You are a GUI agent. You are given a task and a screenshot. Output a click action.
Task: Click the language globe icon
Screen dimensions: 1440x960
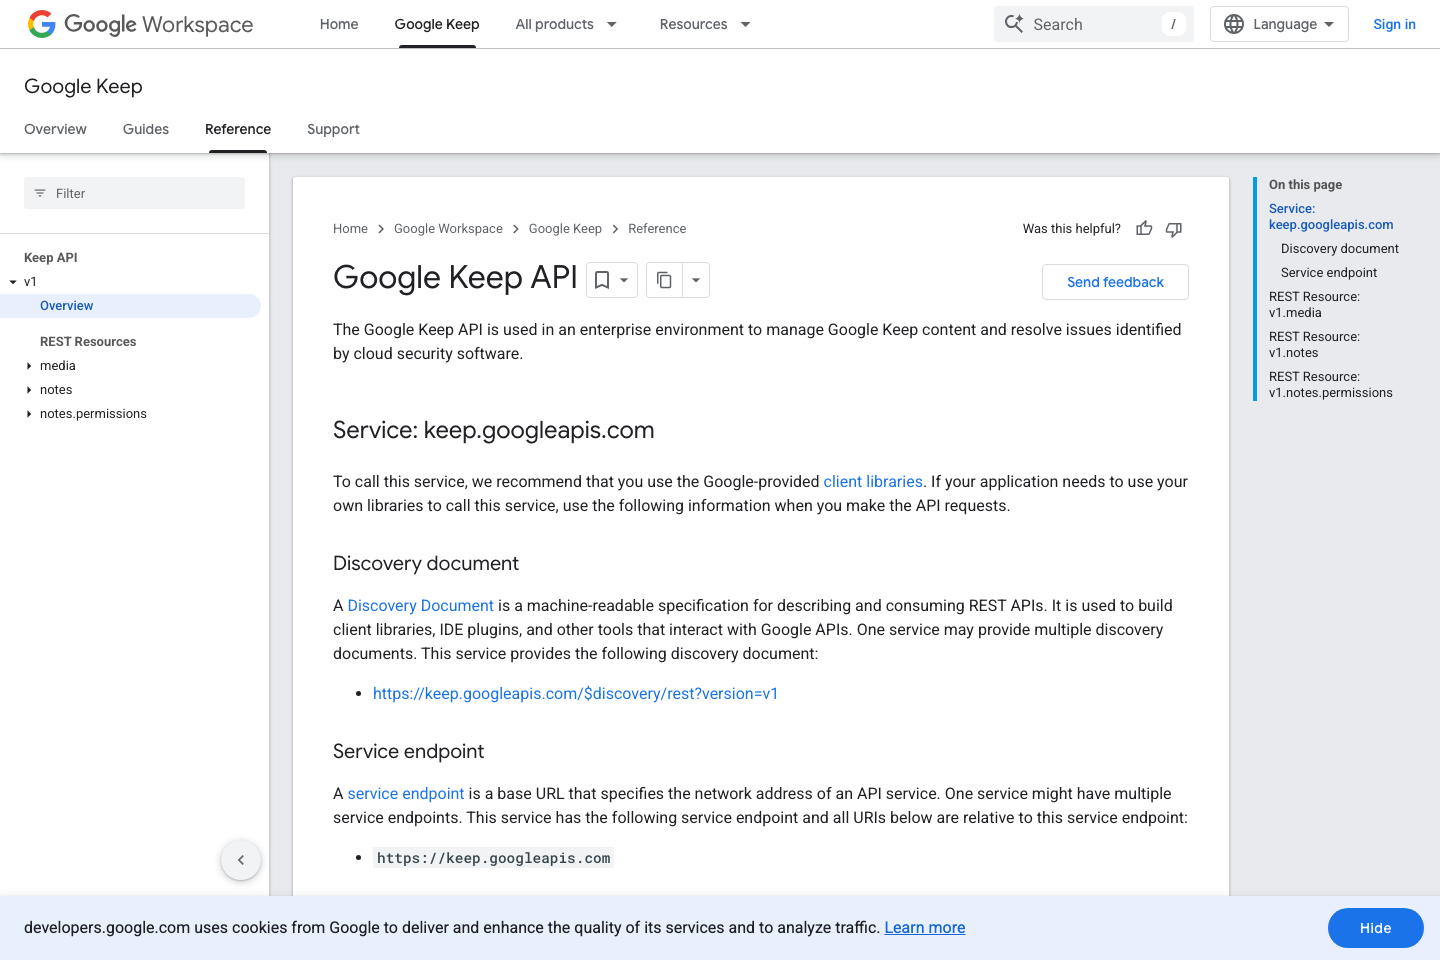coord(1233,23)
